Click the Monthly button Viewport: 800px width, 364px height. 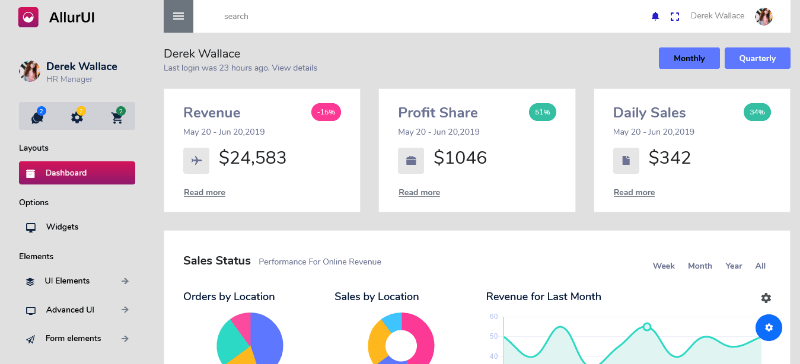[689, 58]
